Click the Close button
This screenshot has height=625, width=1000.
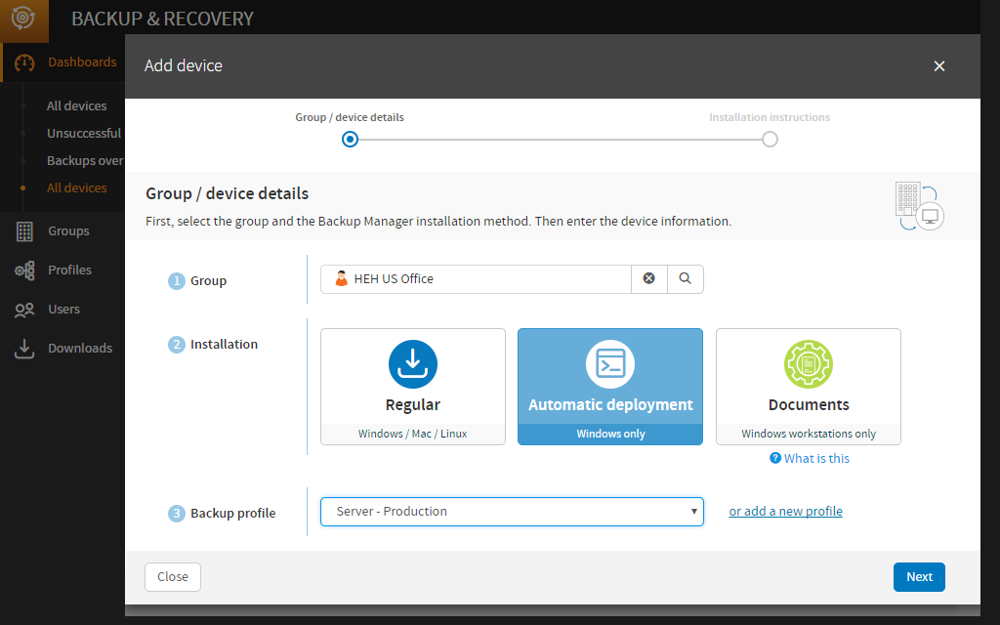(172, 577)
